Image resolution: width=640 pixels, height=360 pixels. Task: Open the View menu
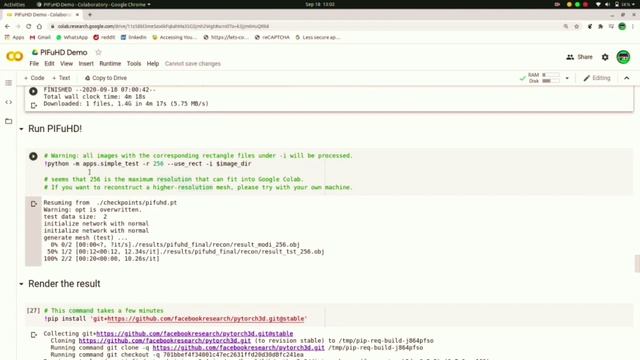point(66,64)
